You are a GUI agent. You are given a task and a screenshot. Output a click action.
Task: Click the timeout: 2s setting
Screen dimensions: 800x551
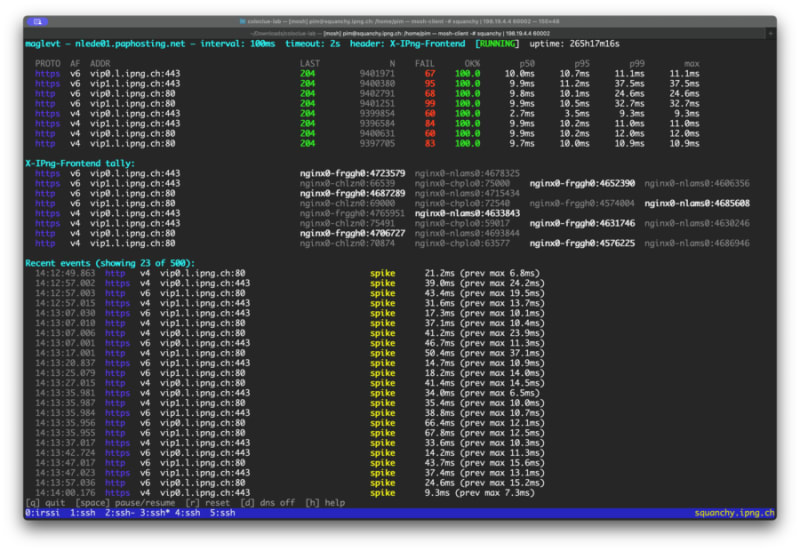pyautogui.click(x=312, y=44)
